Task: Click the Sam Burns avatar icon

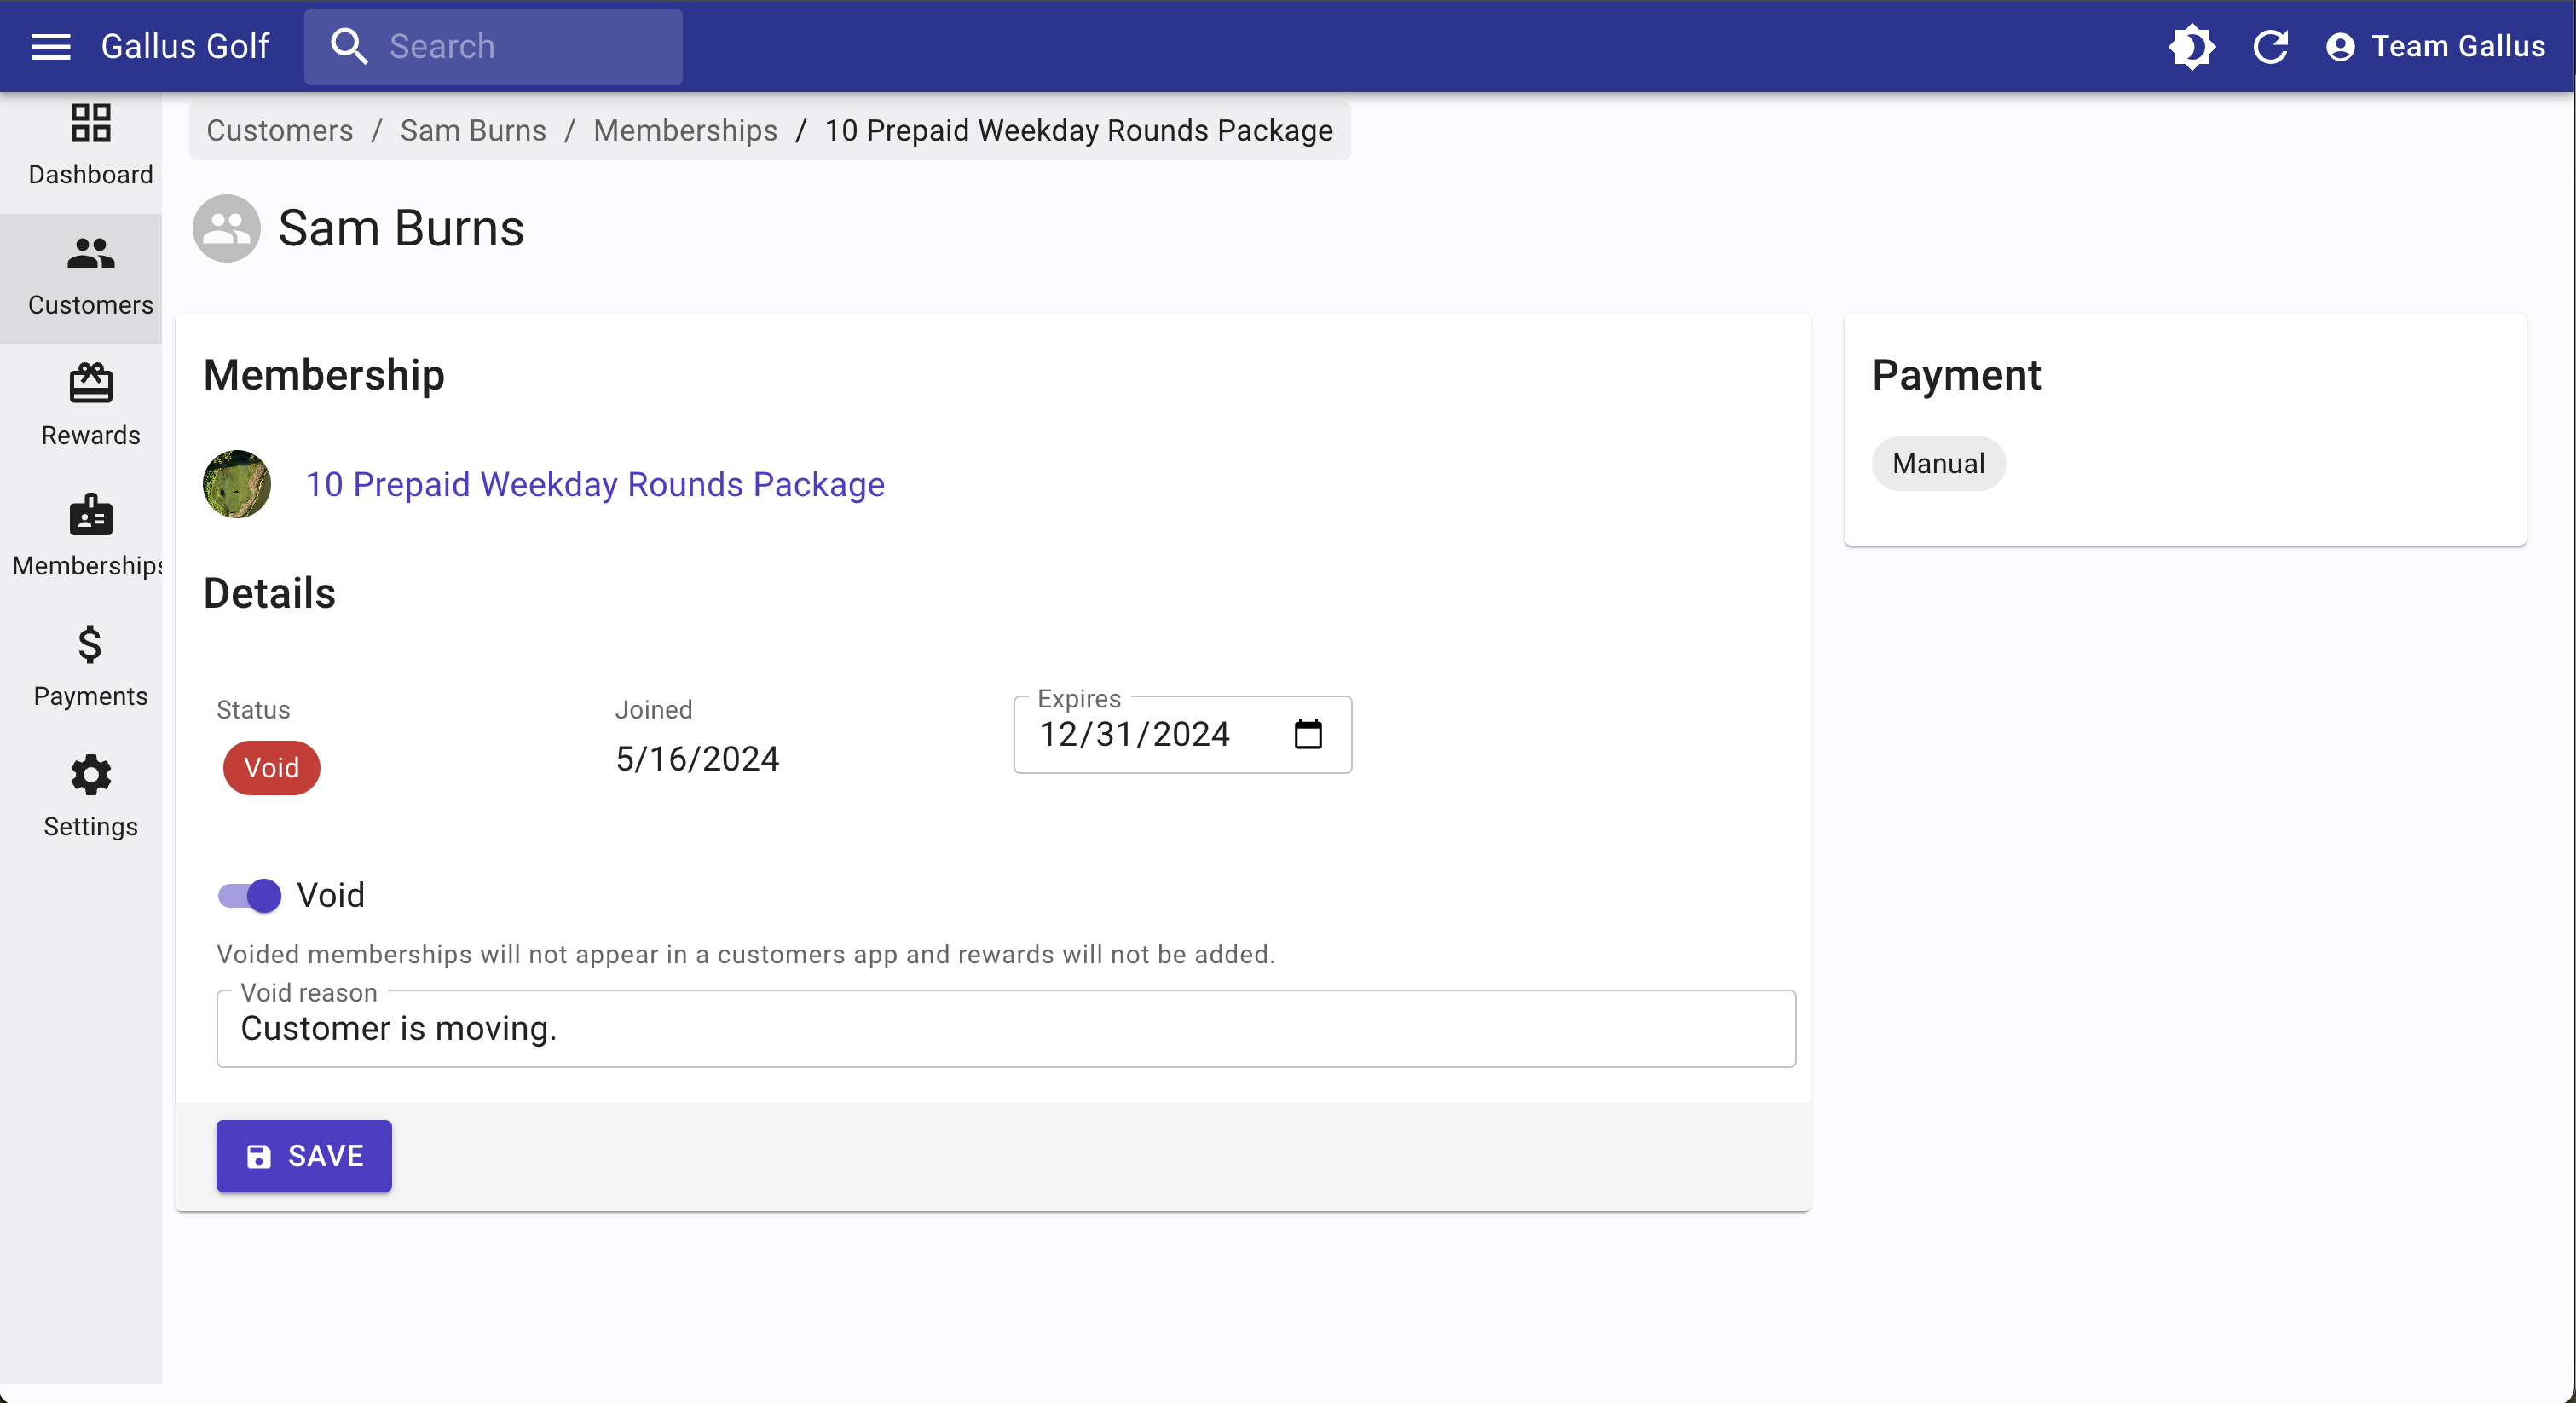Action: [227, 228]
